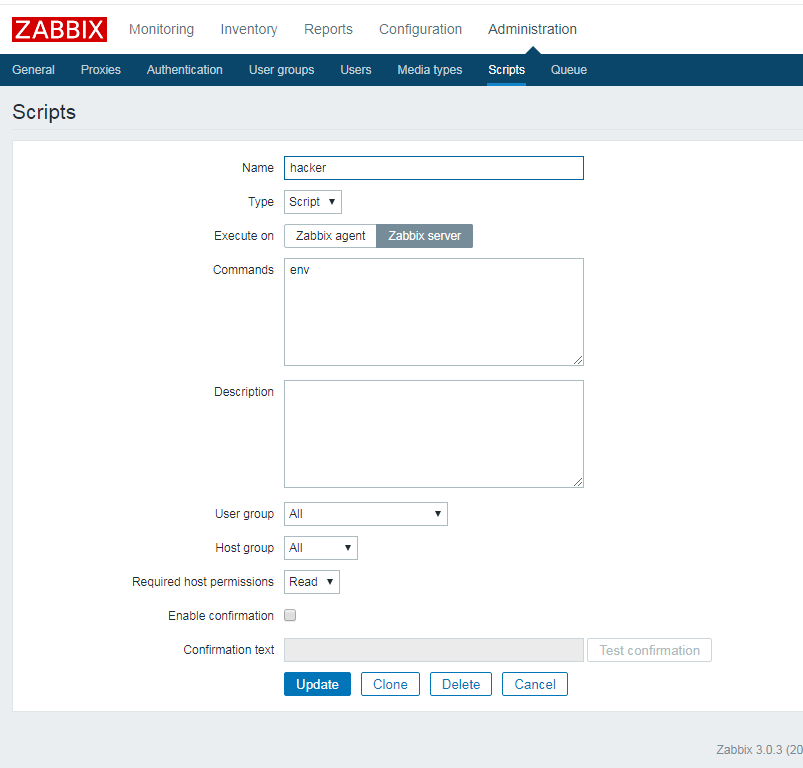This screenshot has width=803, height=768.
Task: Open the Reports menu
Action: pyautogui.click(x=328, y=29)
